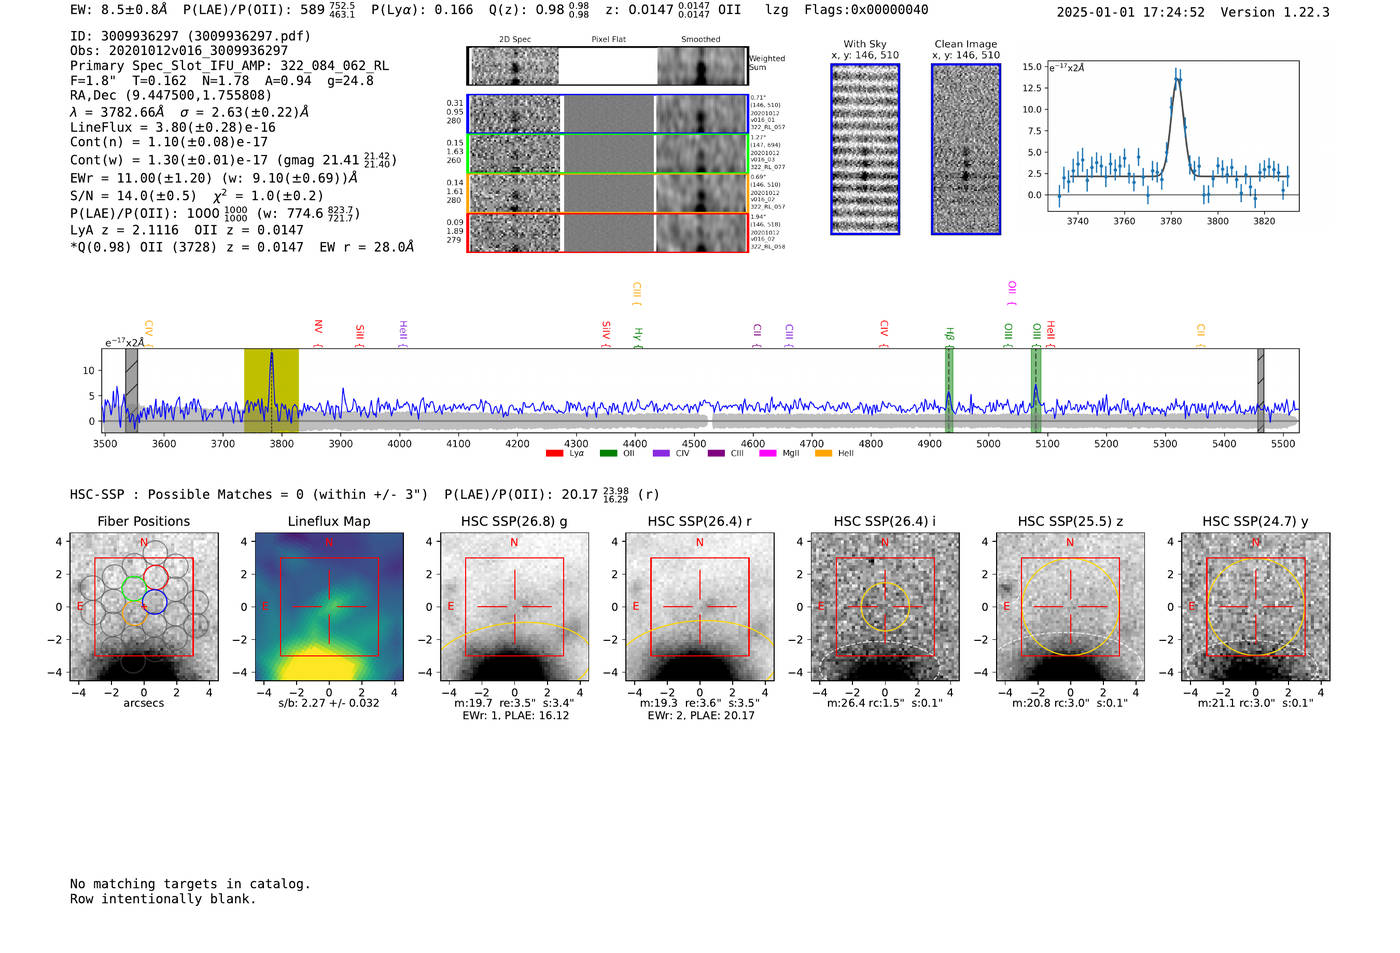Click the Flags:0x00000040 header text
The image size is (1400, 953).
pyautogui.click(x=866, y=10)
